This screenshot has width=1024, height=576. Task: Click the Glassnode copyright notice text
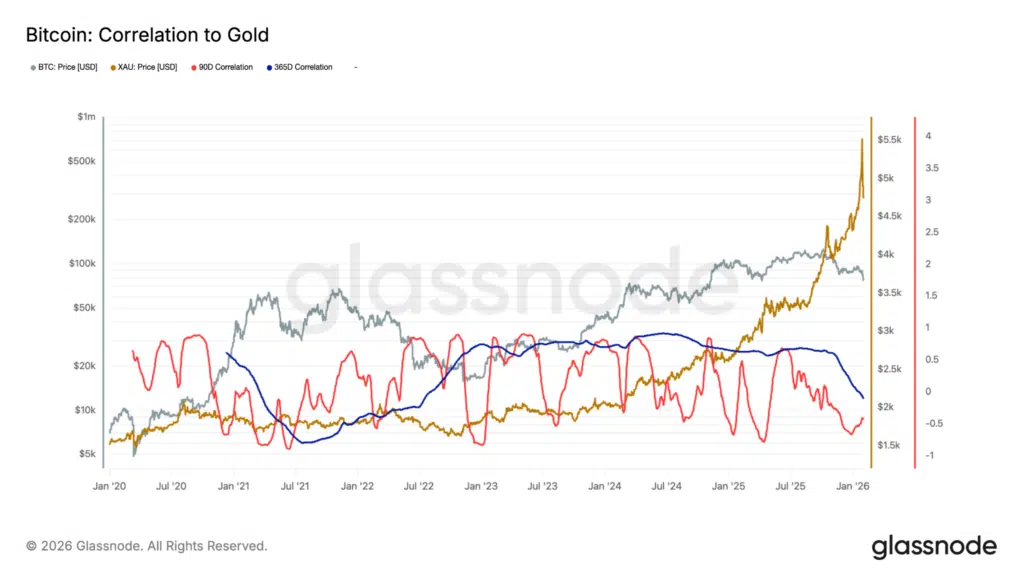(x=147, y=546)
